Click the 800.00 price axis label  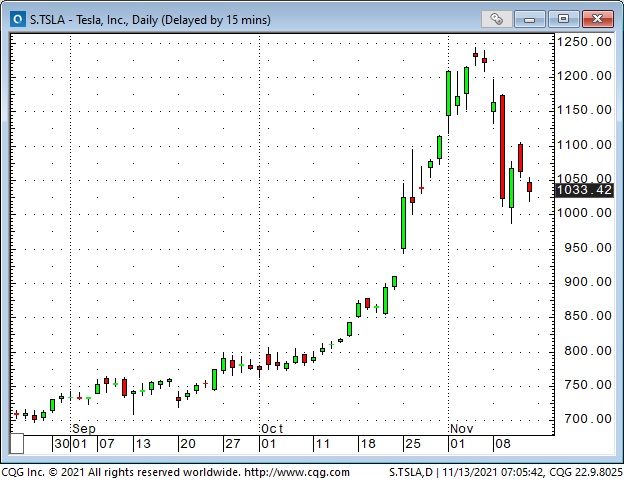(588, 351)
